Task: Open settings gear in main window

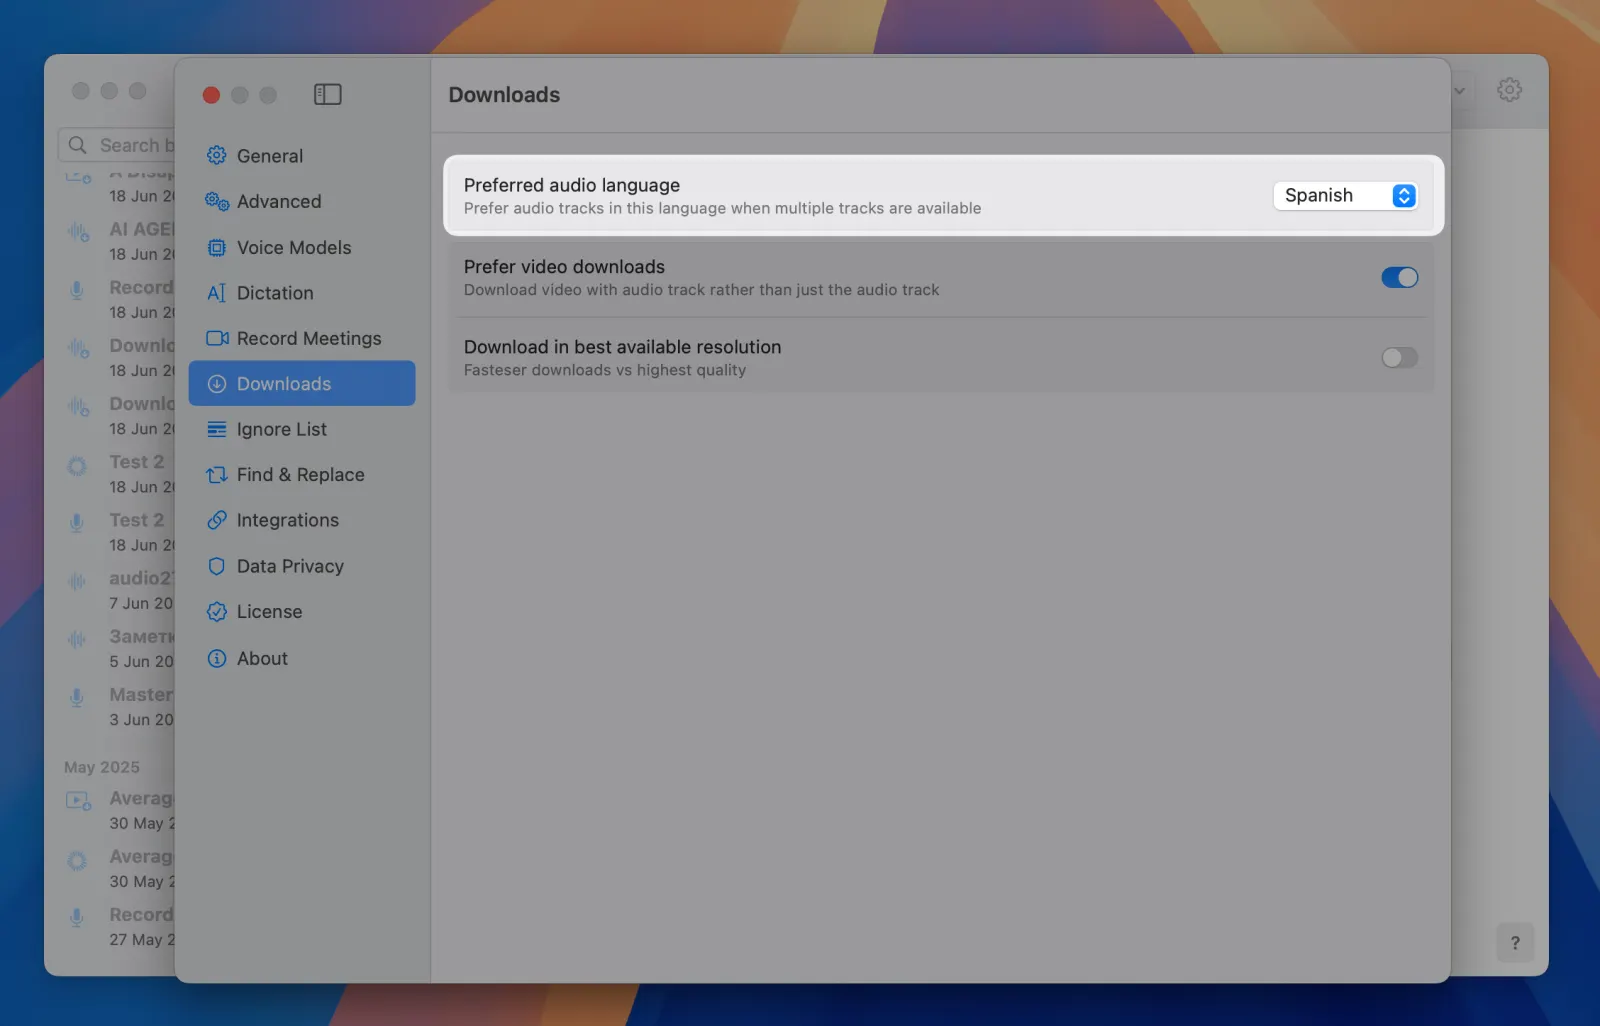Action: [x=1509, y=90]
